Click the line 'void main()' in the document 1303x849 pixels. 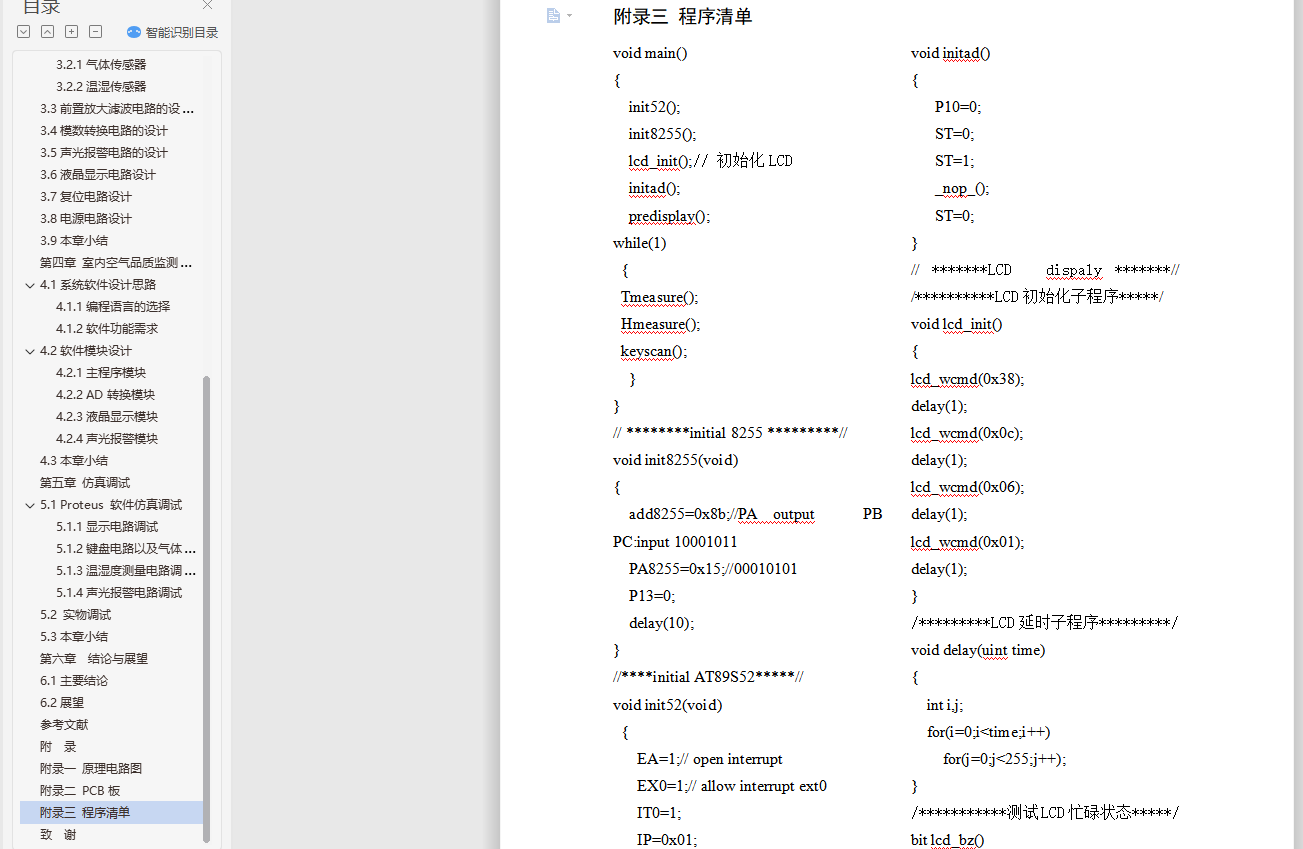tap(650, 53)
